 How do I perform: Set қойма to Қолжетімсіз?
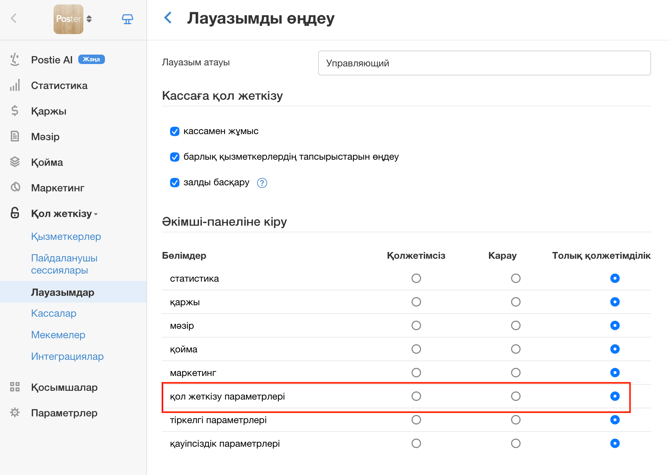(416, 349)
